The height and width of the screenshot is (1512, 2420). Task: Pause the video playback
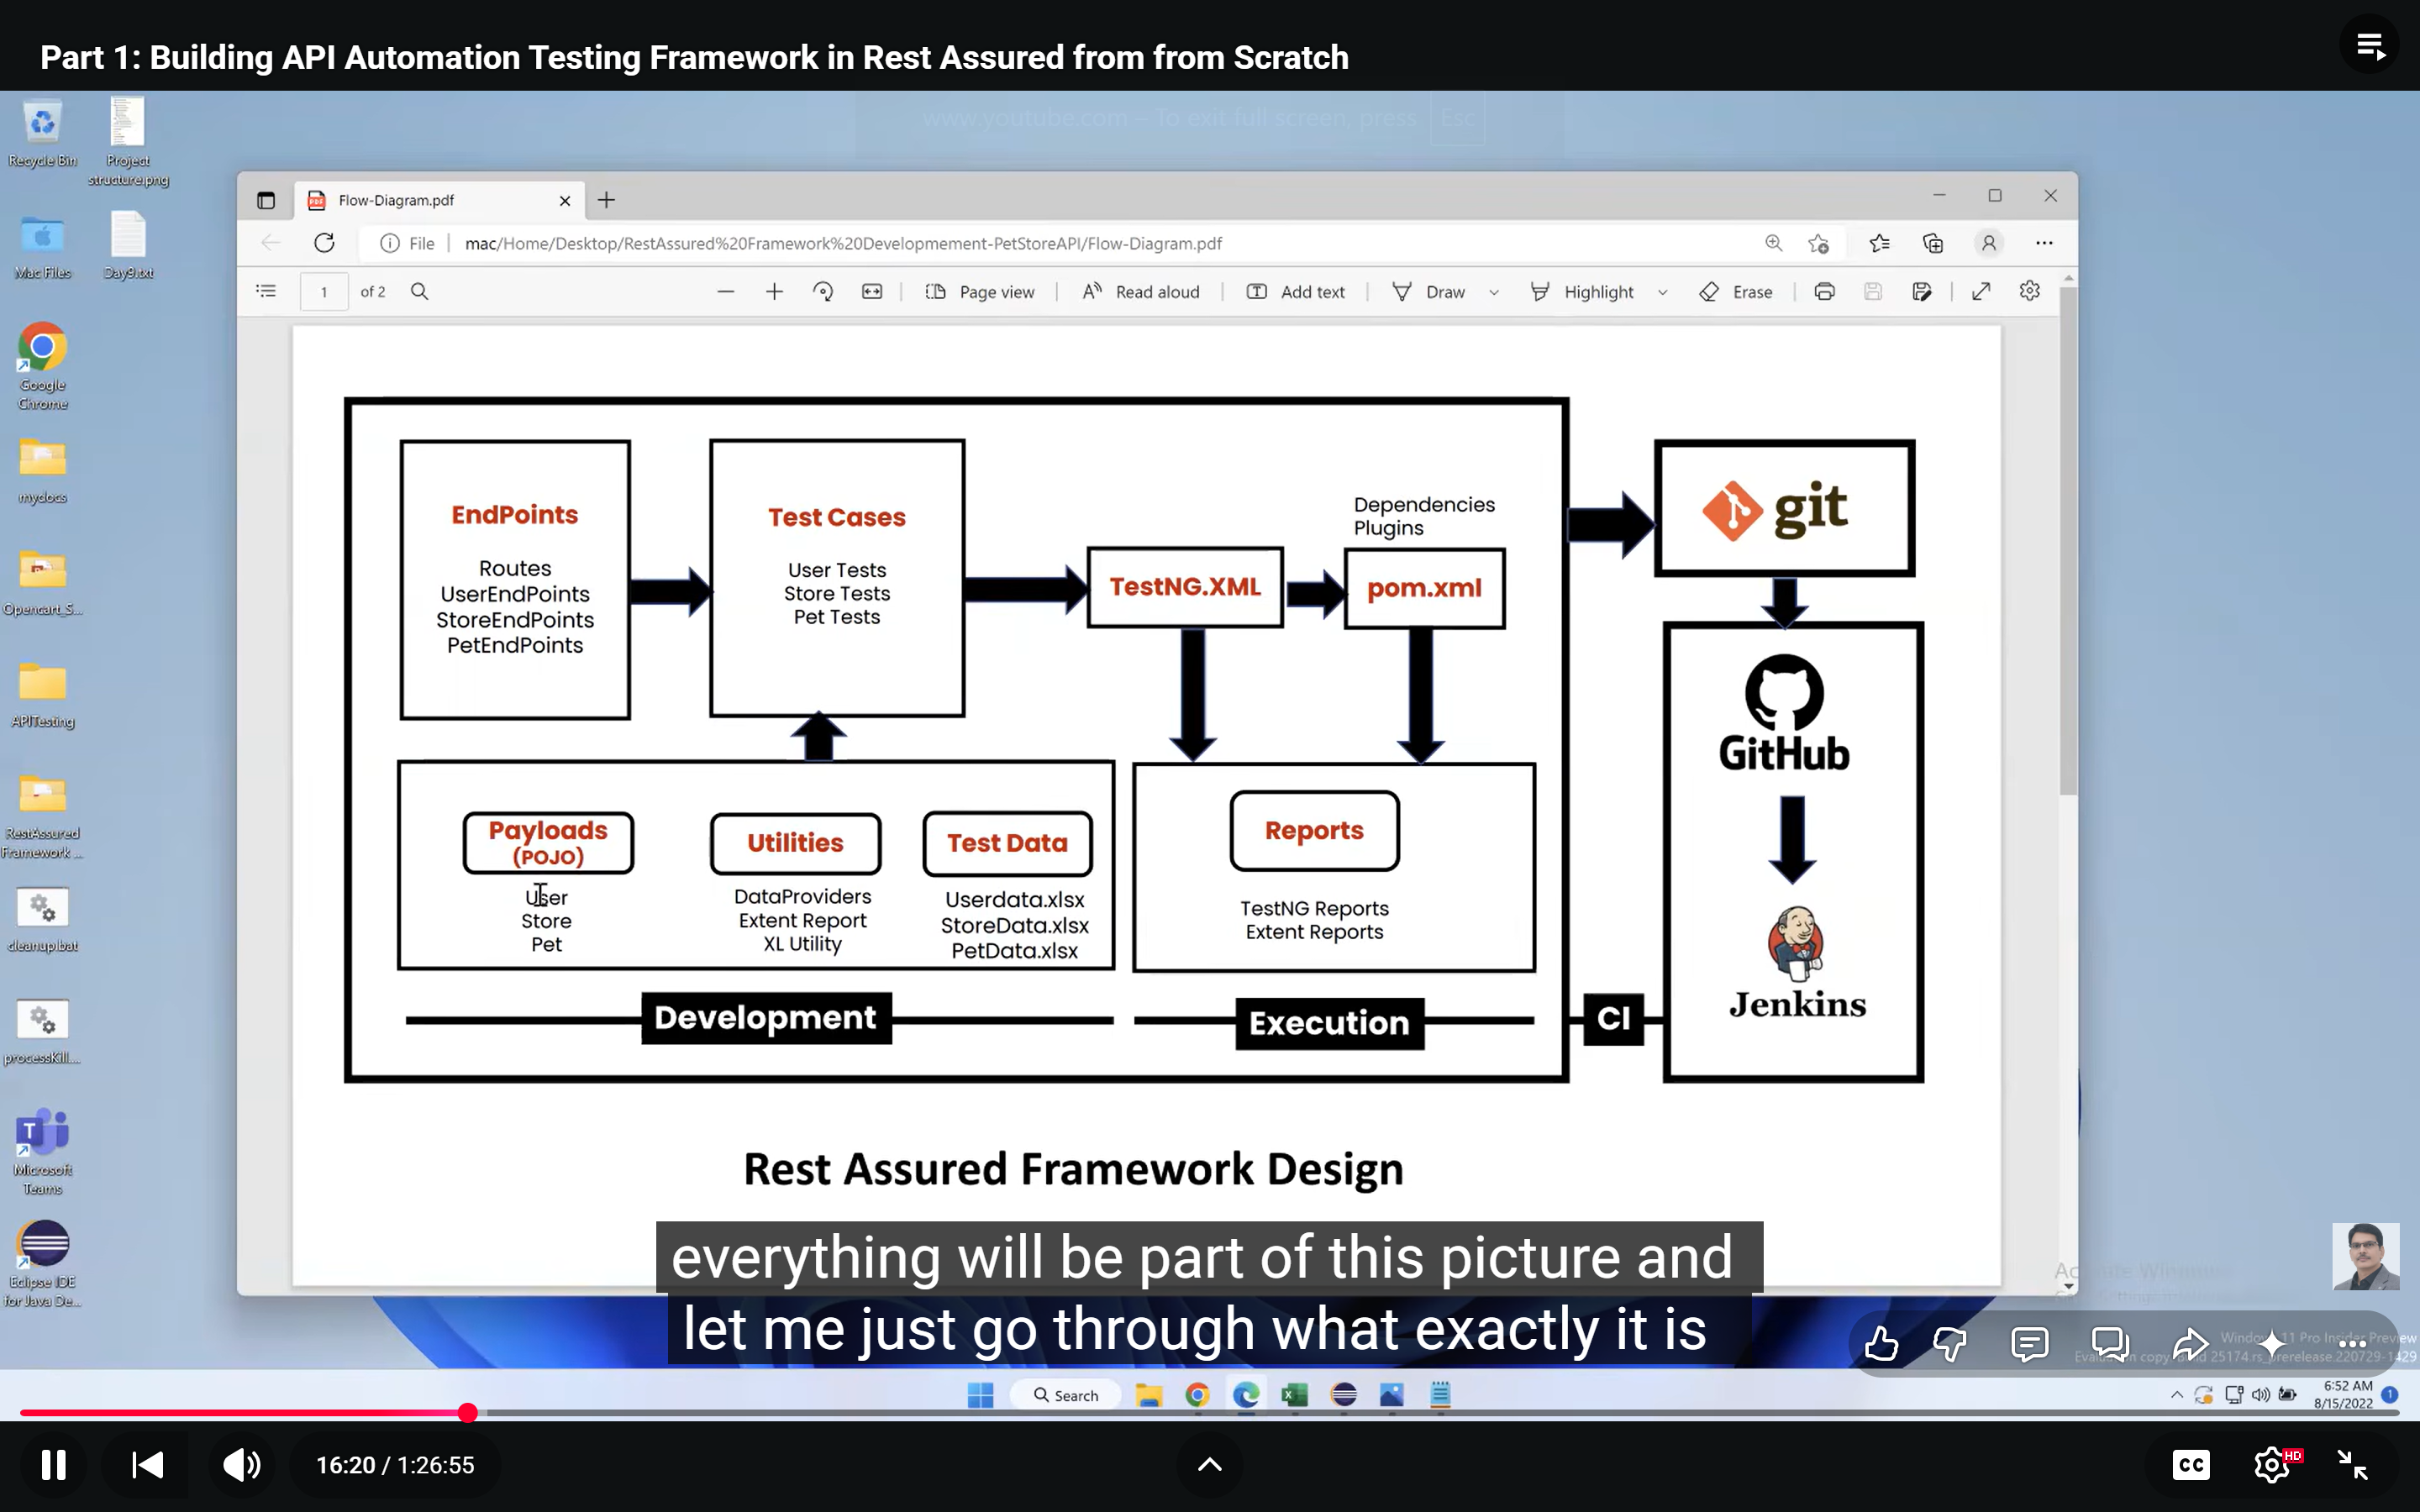(x=54, y=1465)
